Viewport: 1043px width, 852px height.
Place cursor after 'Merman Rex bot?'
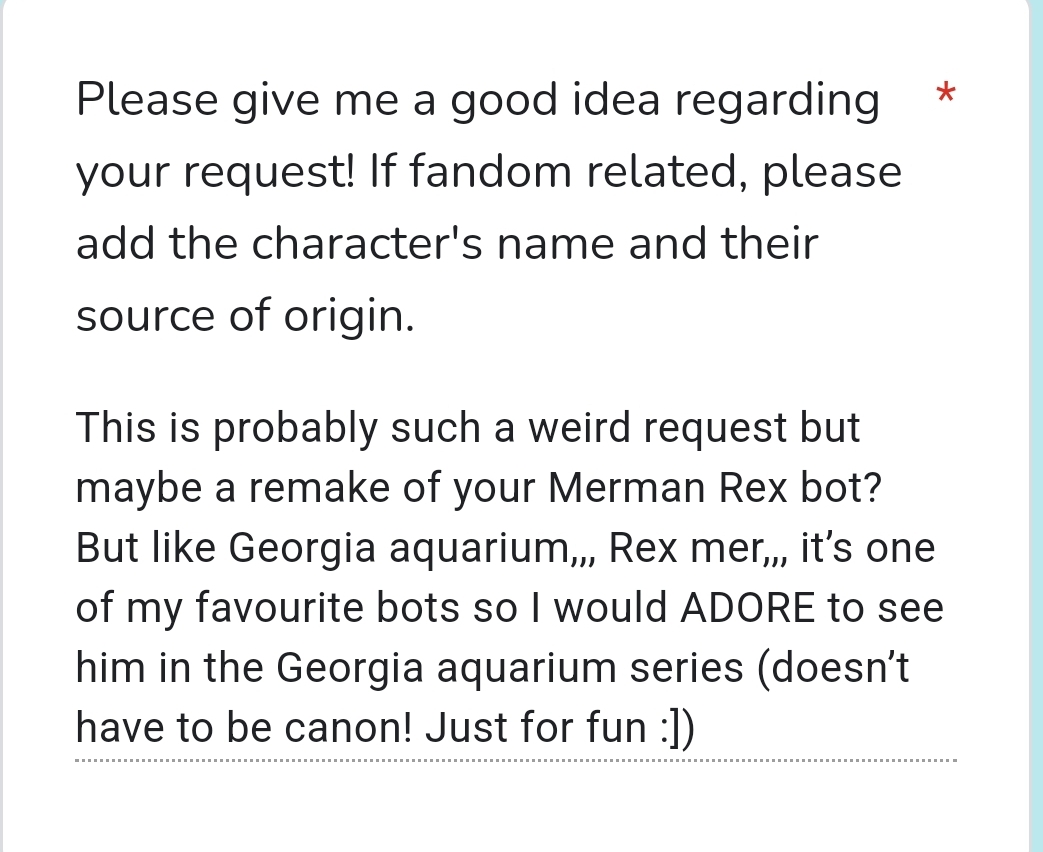884,488
